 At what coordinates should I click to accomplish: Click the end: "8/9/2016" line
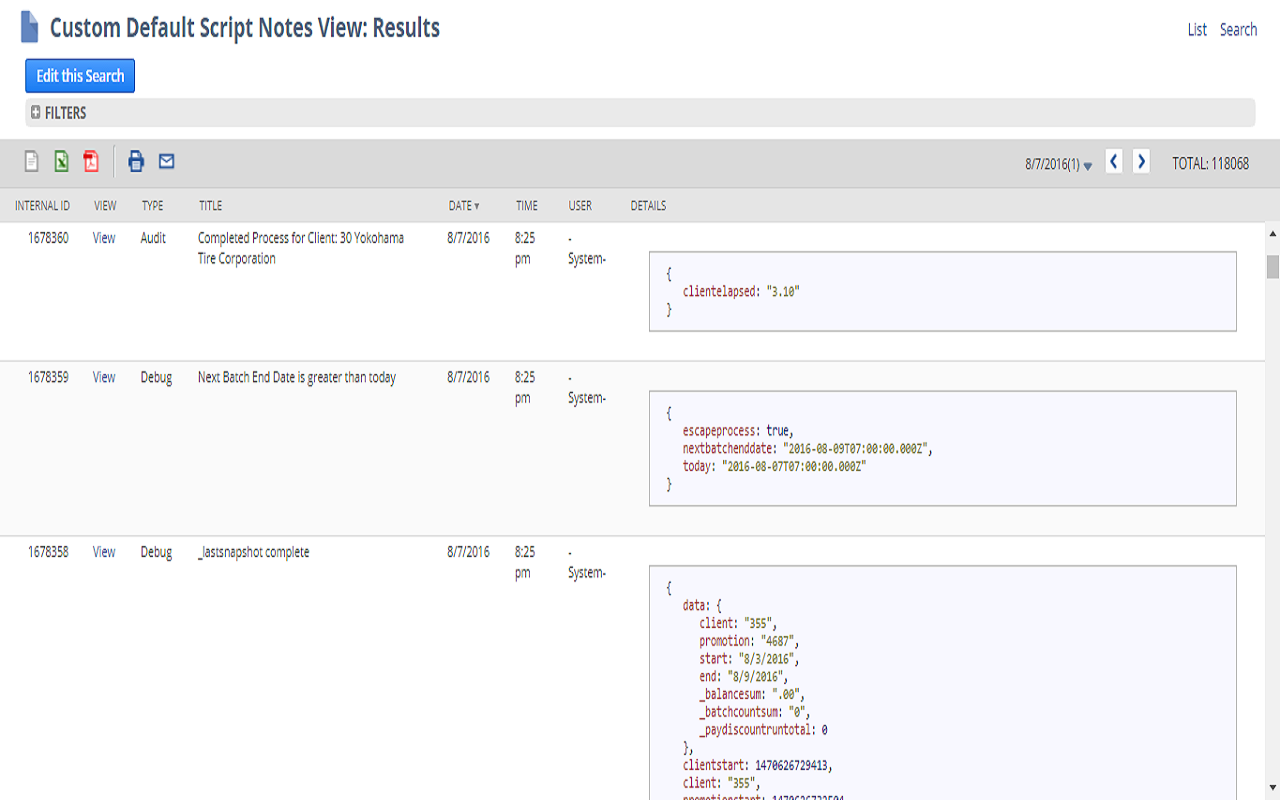pyautogui.click(x=743, y=677)
